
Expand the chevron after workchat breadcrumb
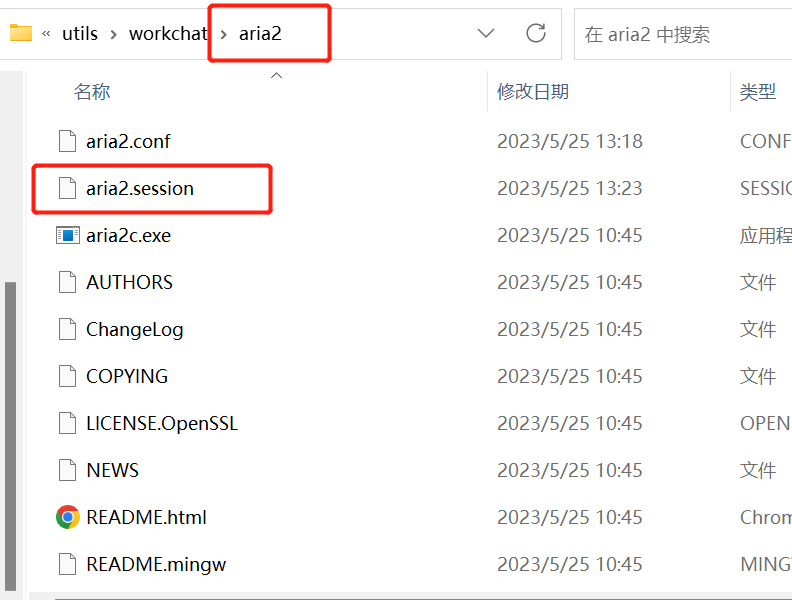pos(223,34)
